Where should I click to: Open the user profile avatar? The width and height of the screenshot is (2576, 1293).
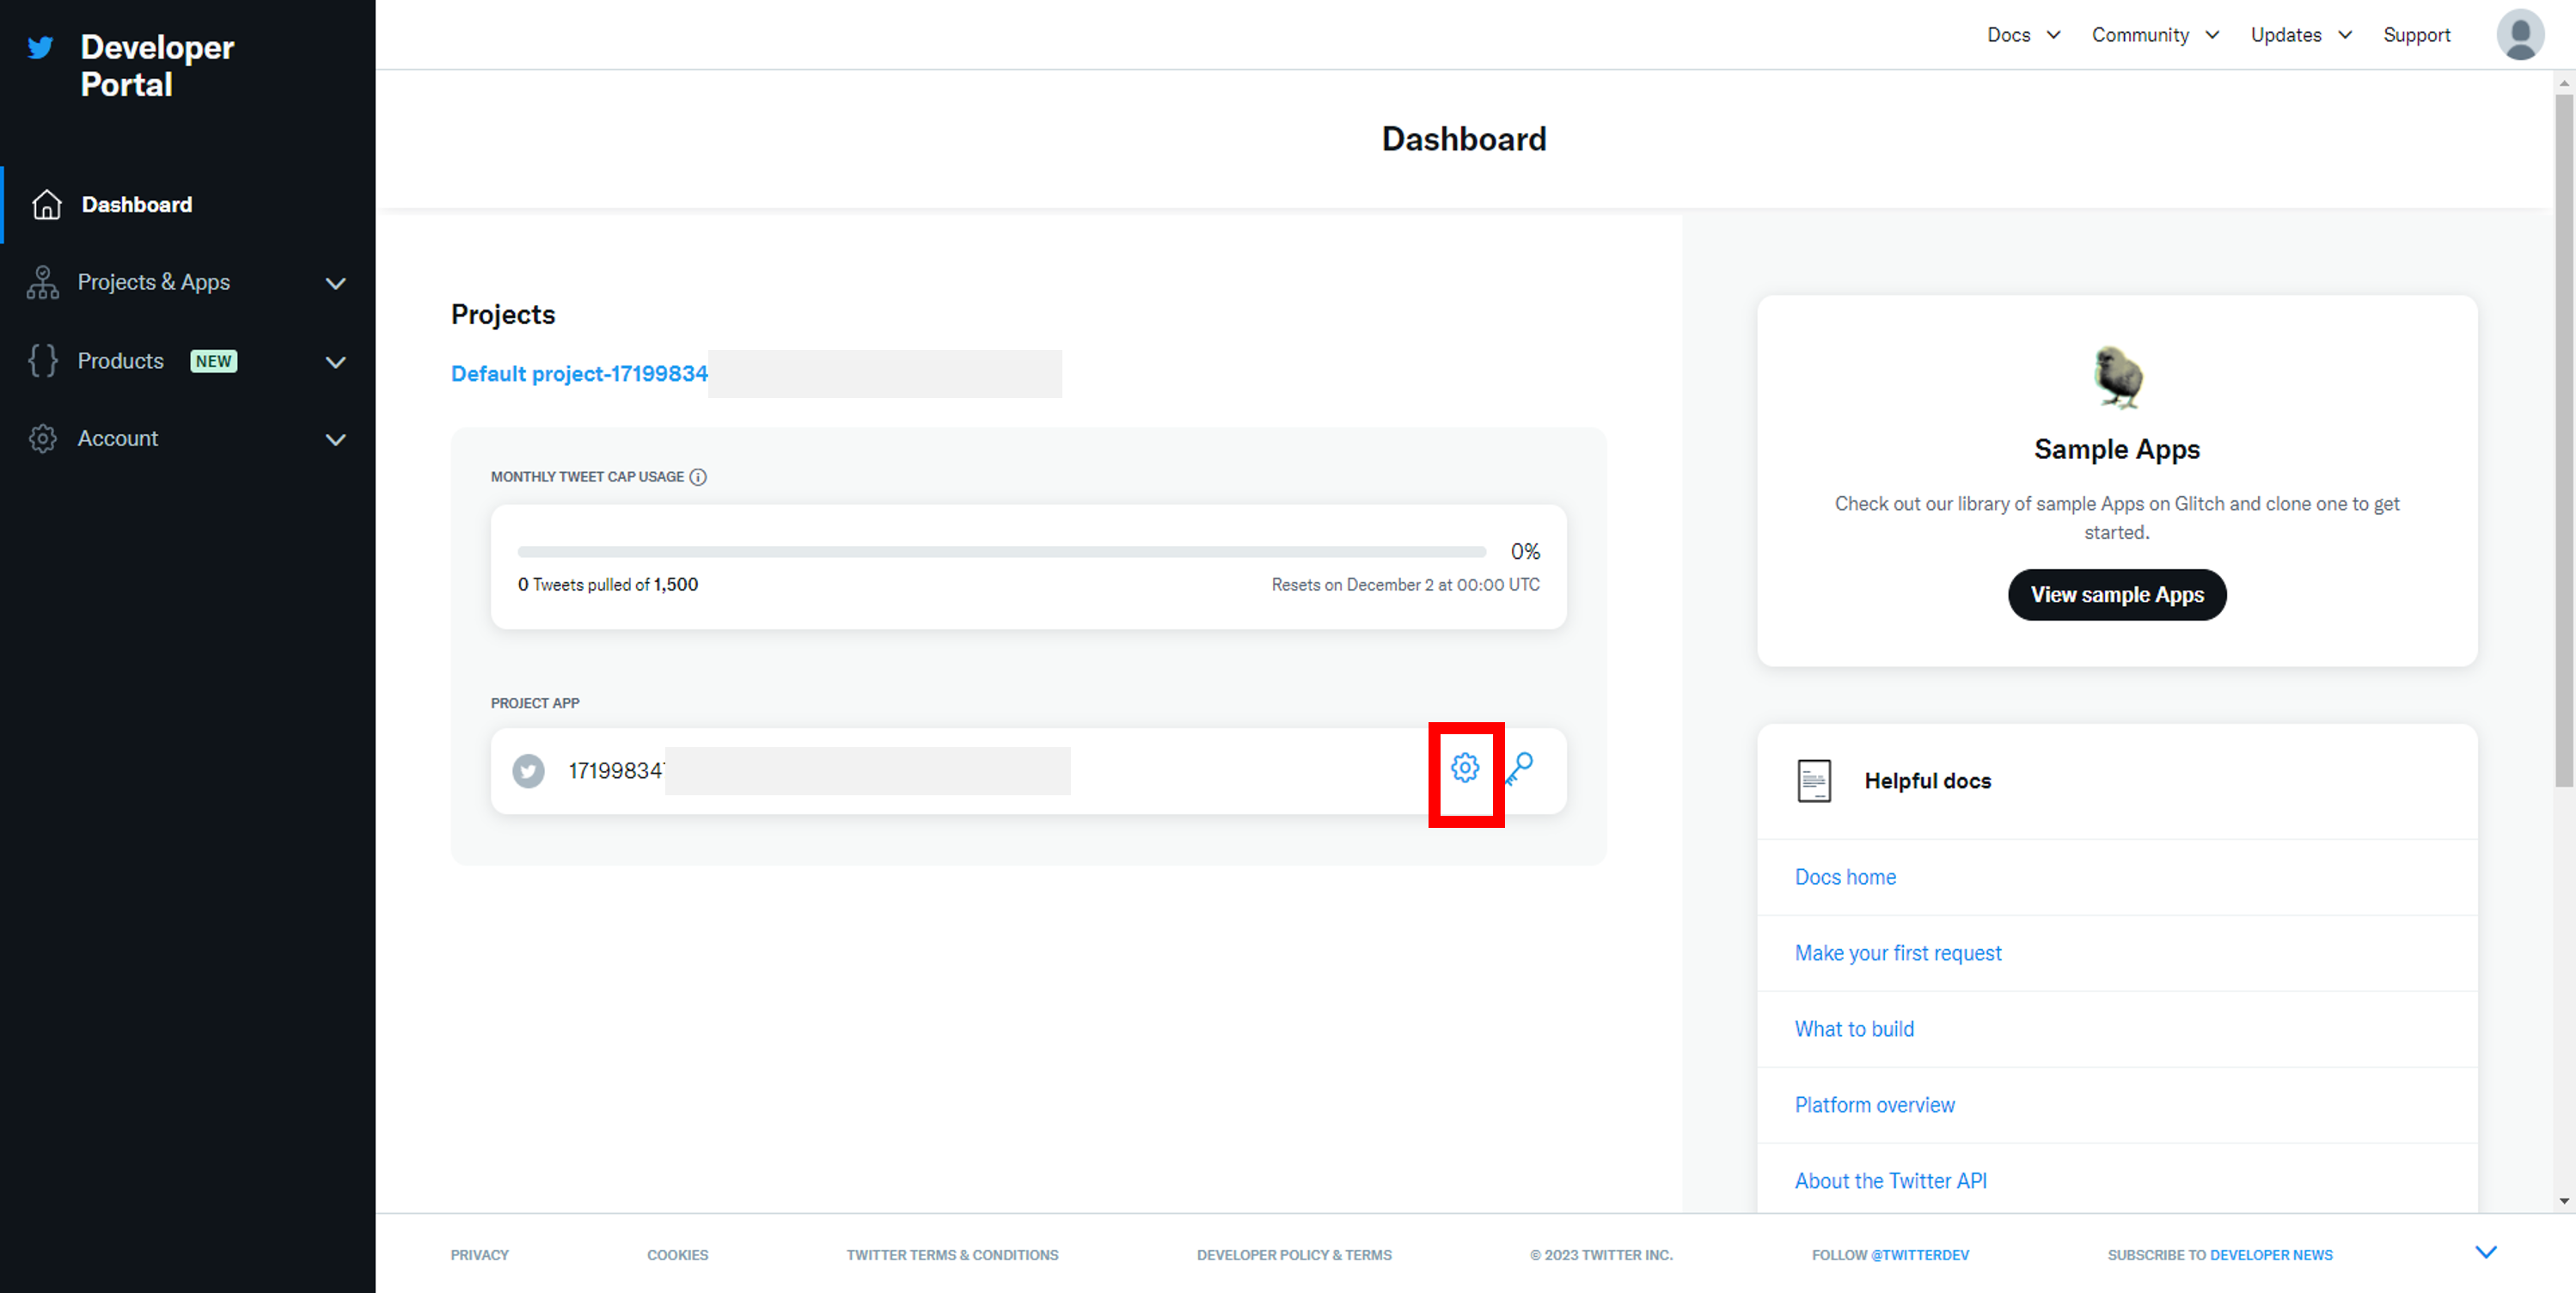(x=2520, y=35)
